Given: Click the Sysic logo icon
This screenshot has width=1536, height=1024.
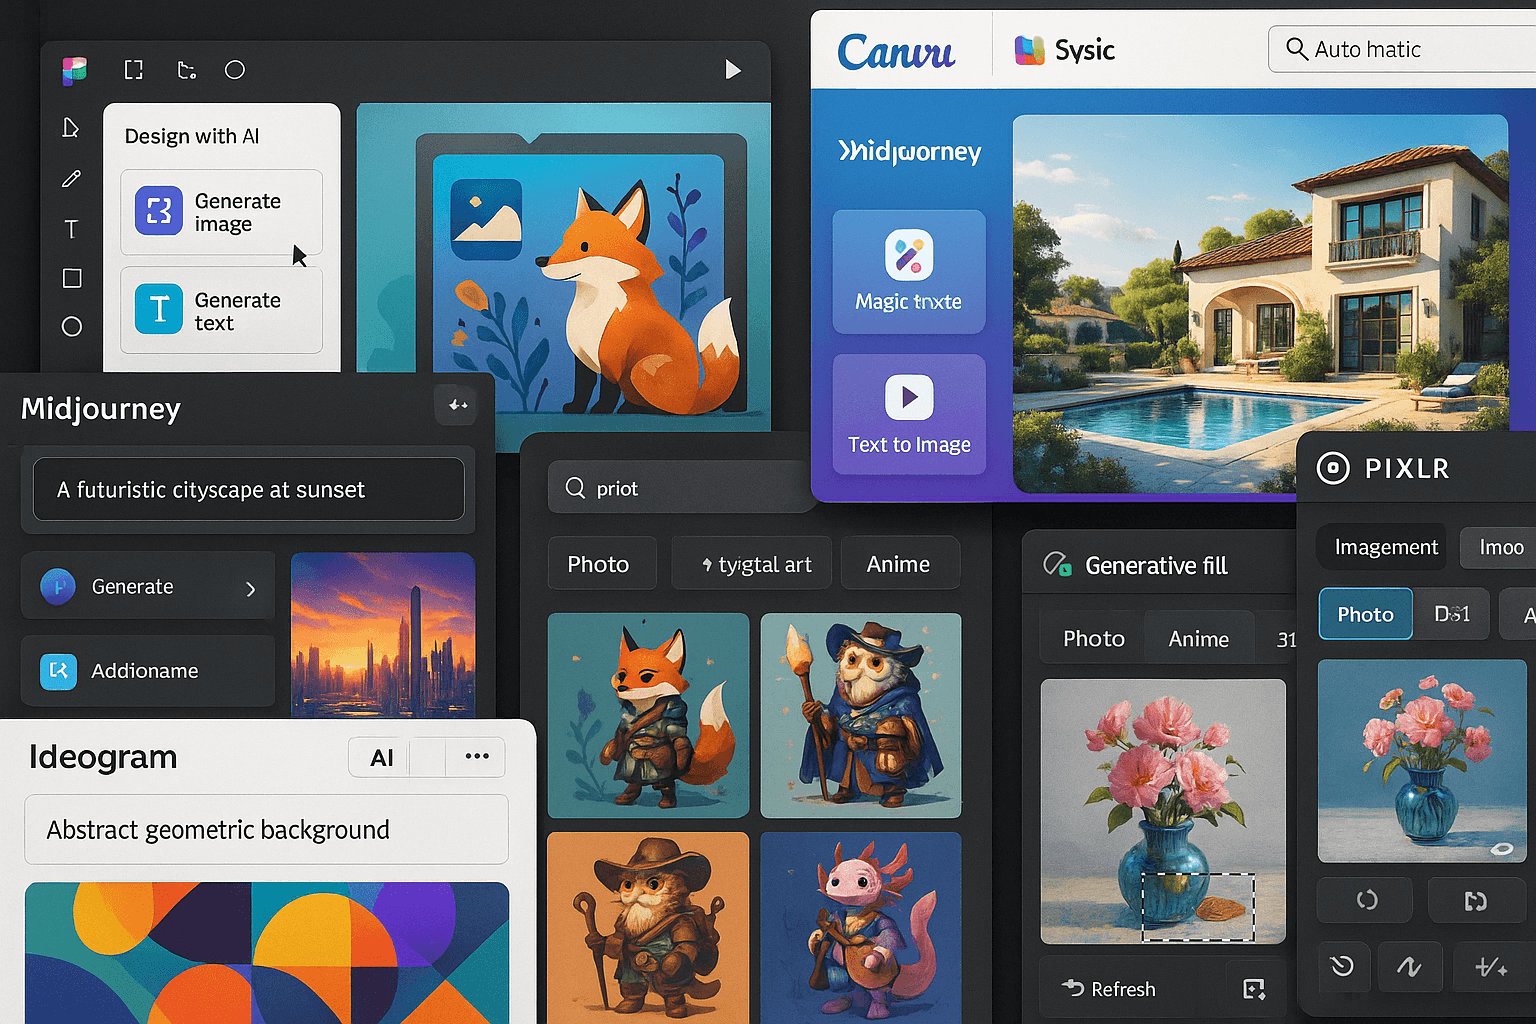Looking at the screenshot, I should pyautogui.click(x=1029, y=50).
